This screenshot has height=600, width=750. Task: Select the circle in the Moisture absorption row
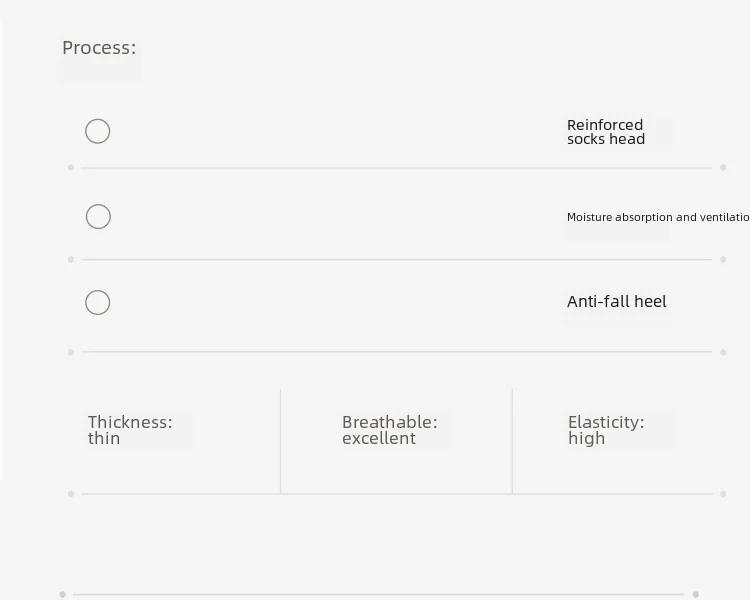(x=98, y=216)
